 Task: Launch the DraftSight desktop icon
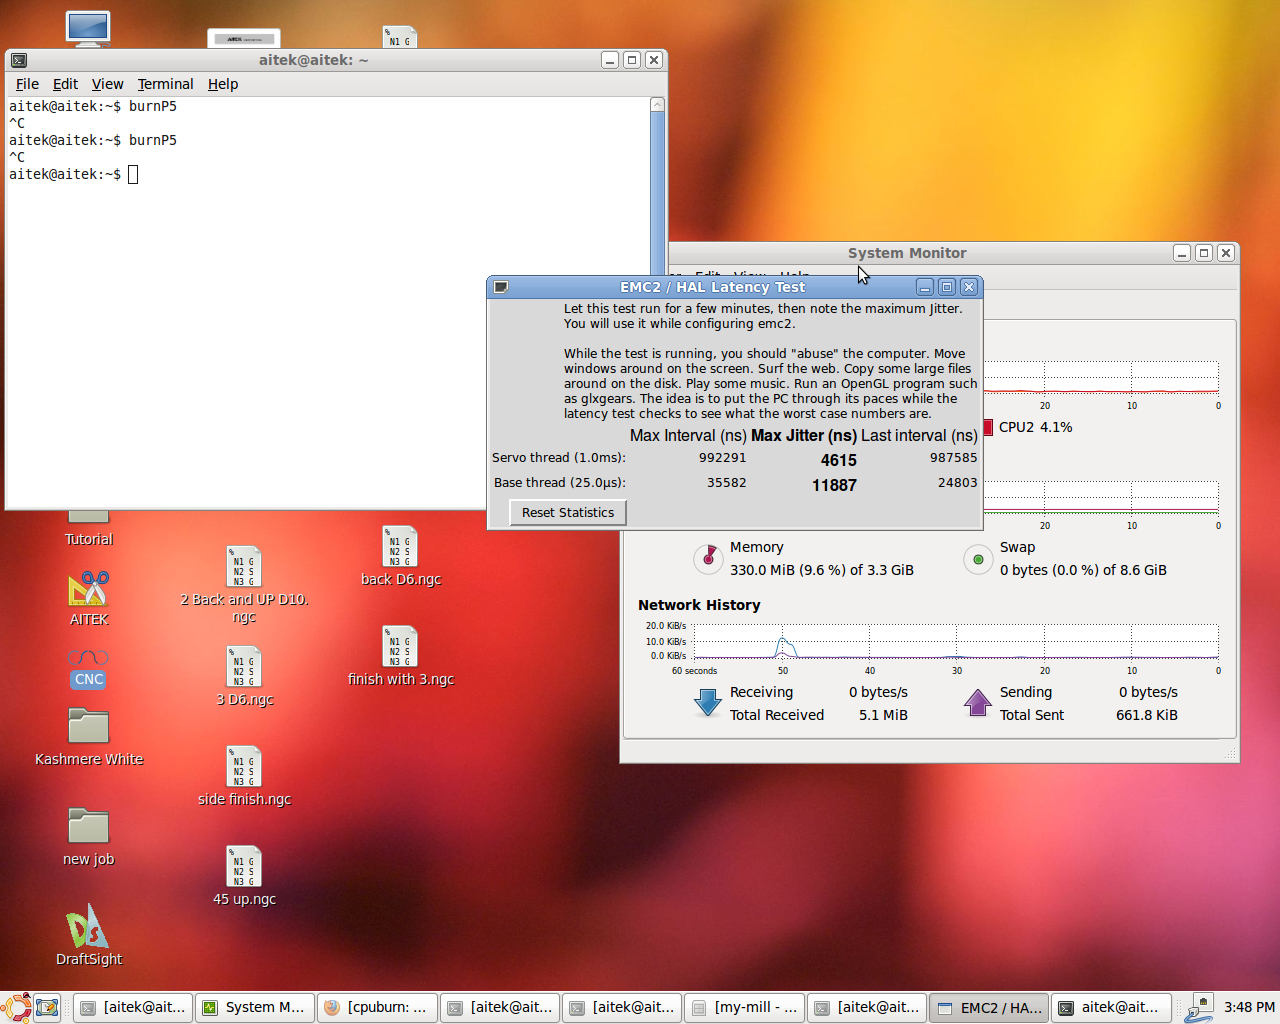point(88,927)
